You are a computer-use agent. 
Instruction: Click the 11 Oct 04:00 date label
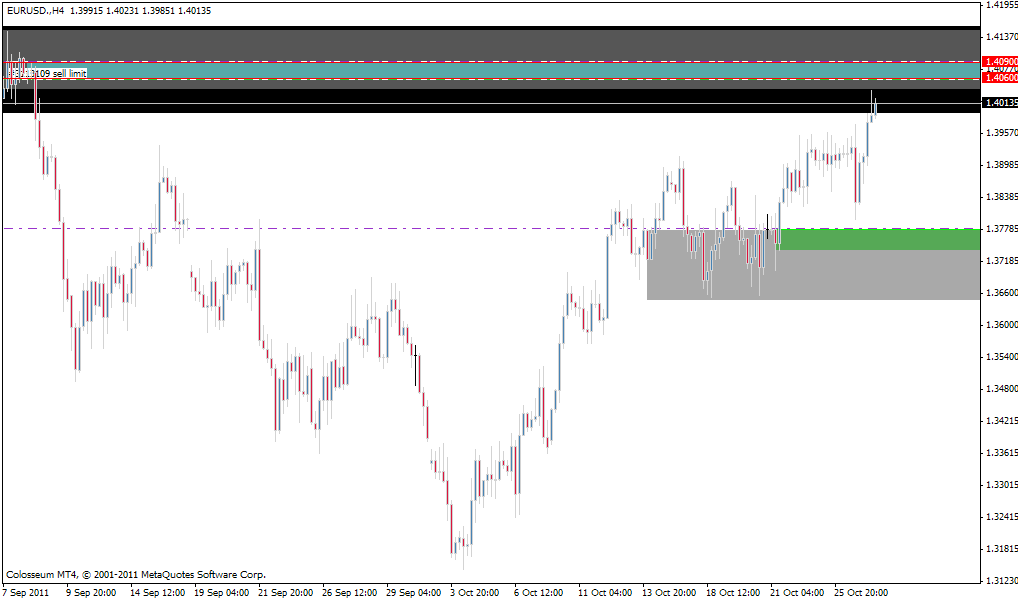pos(605,592)
